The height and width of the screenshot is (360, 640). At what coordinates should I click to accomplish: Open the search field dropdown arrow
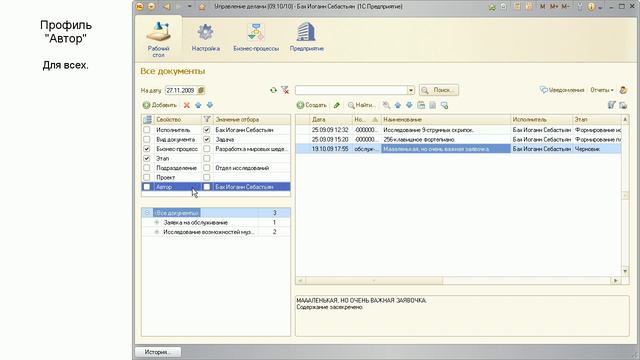point(411,90)
